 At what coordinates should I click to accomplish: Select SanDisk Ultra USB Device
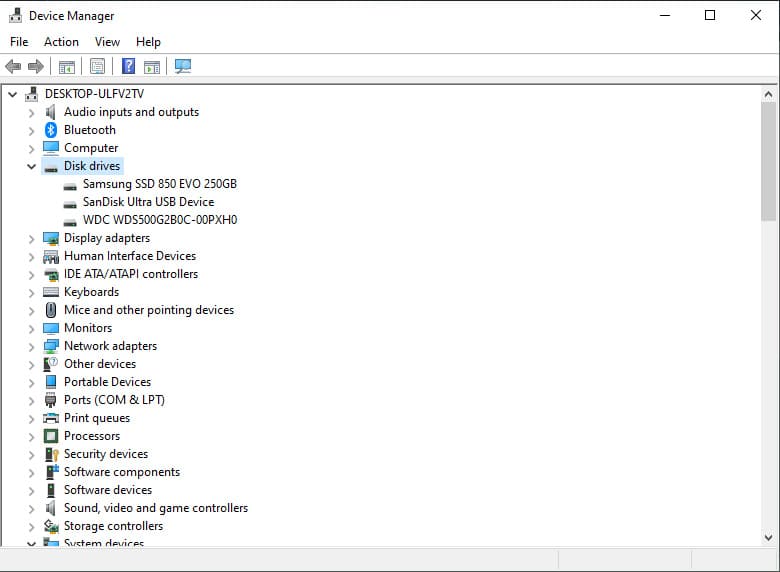[148, 202]
